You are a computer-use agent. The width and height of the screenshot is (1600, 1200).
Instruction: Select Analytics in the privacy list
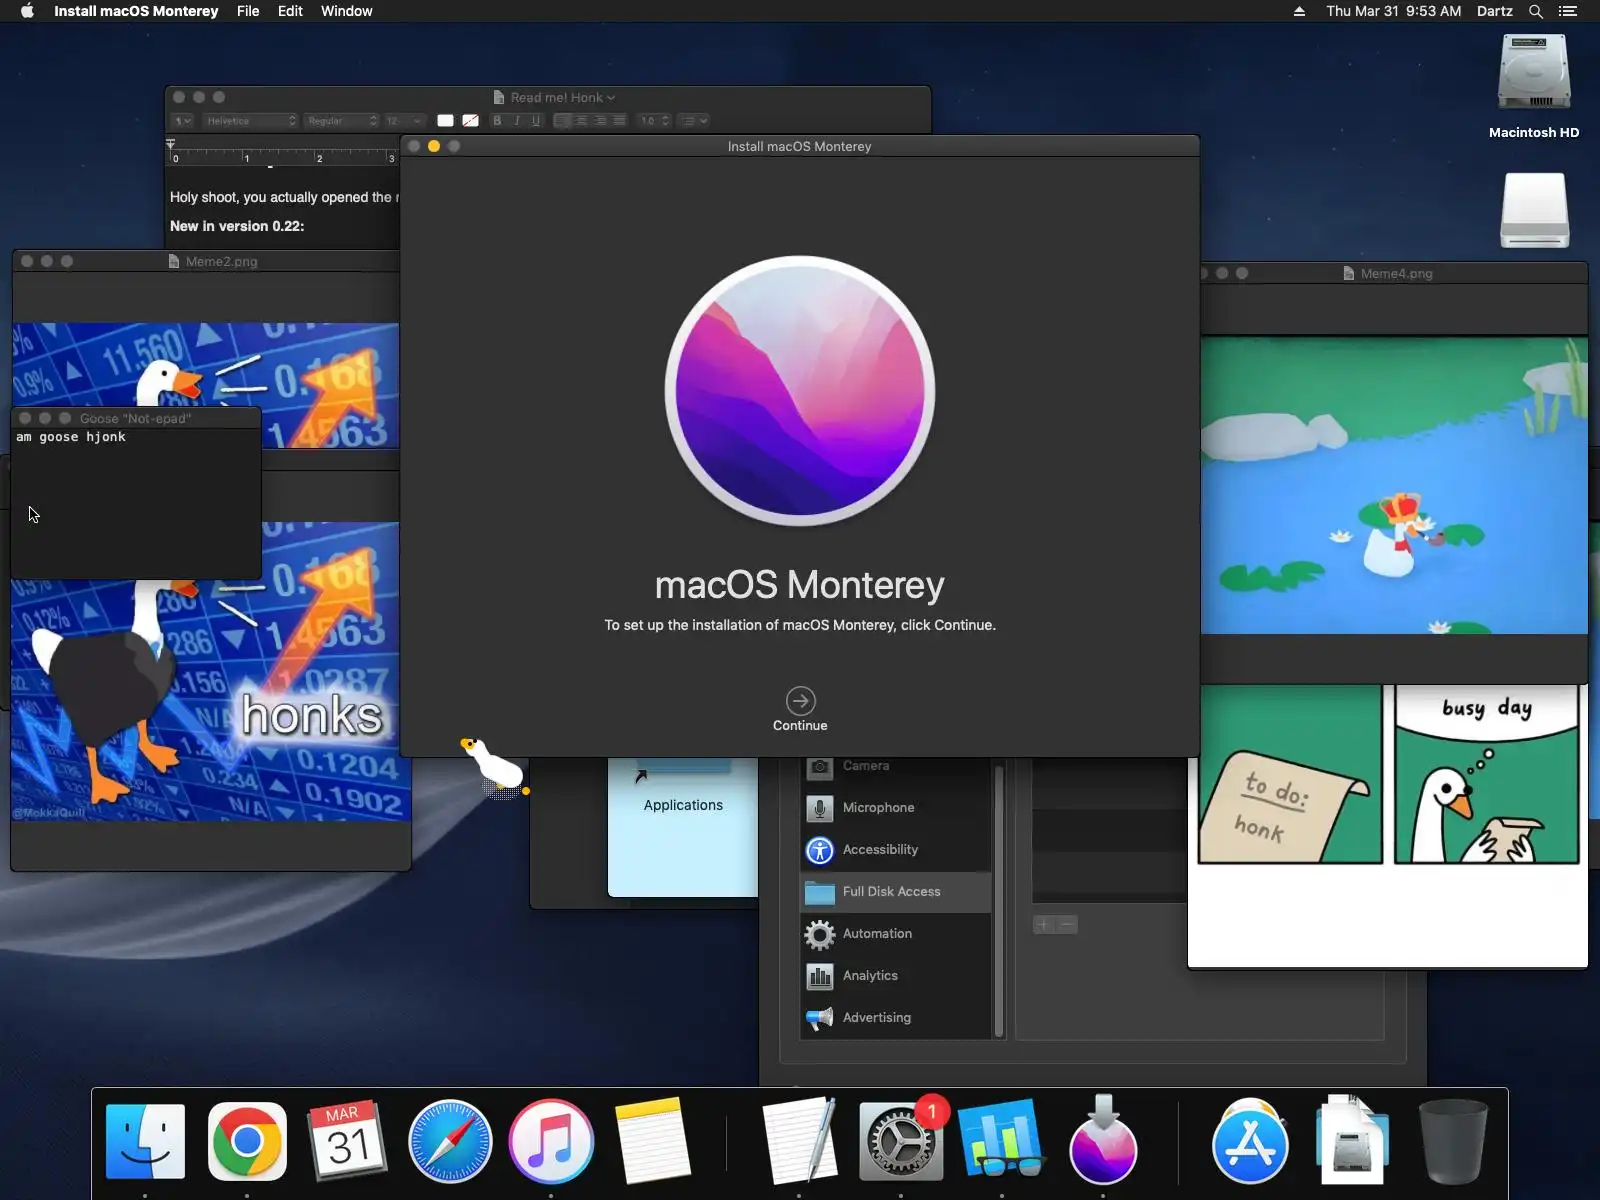[x=896, y=975]
